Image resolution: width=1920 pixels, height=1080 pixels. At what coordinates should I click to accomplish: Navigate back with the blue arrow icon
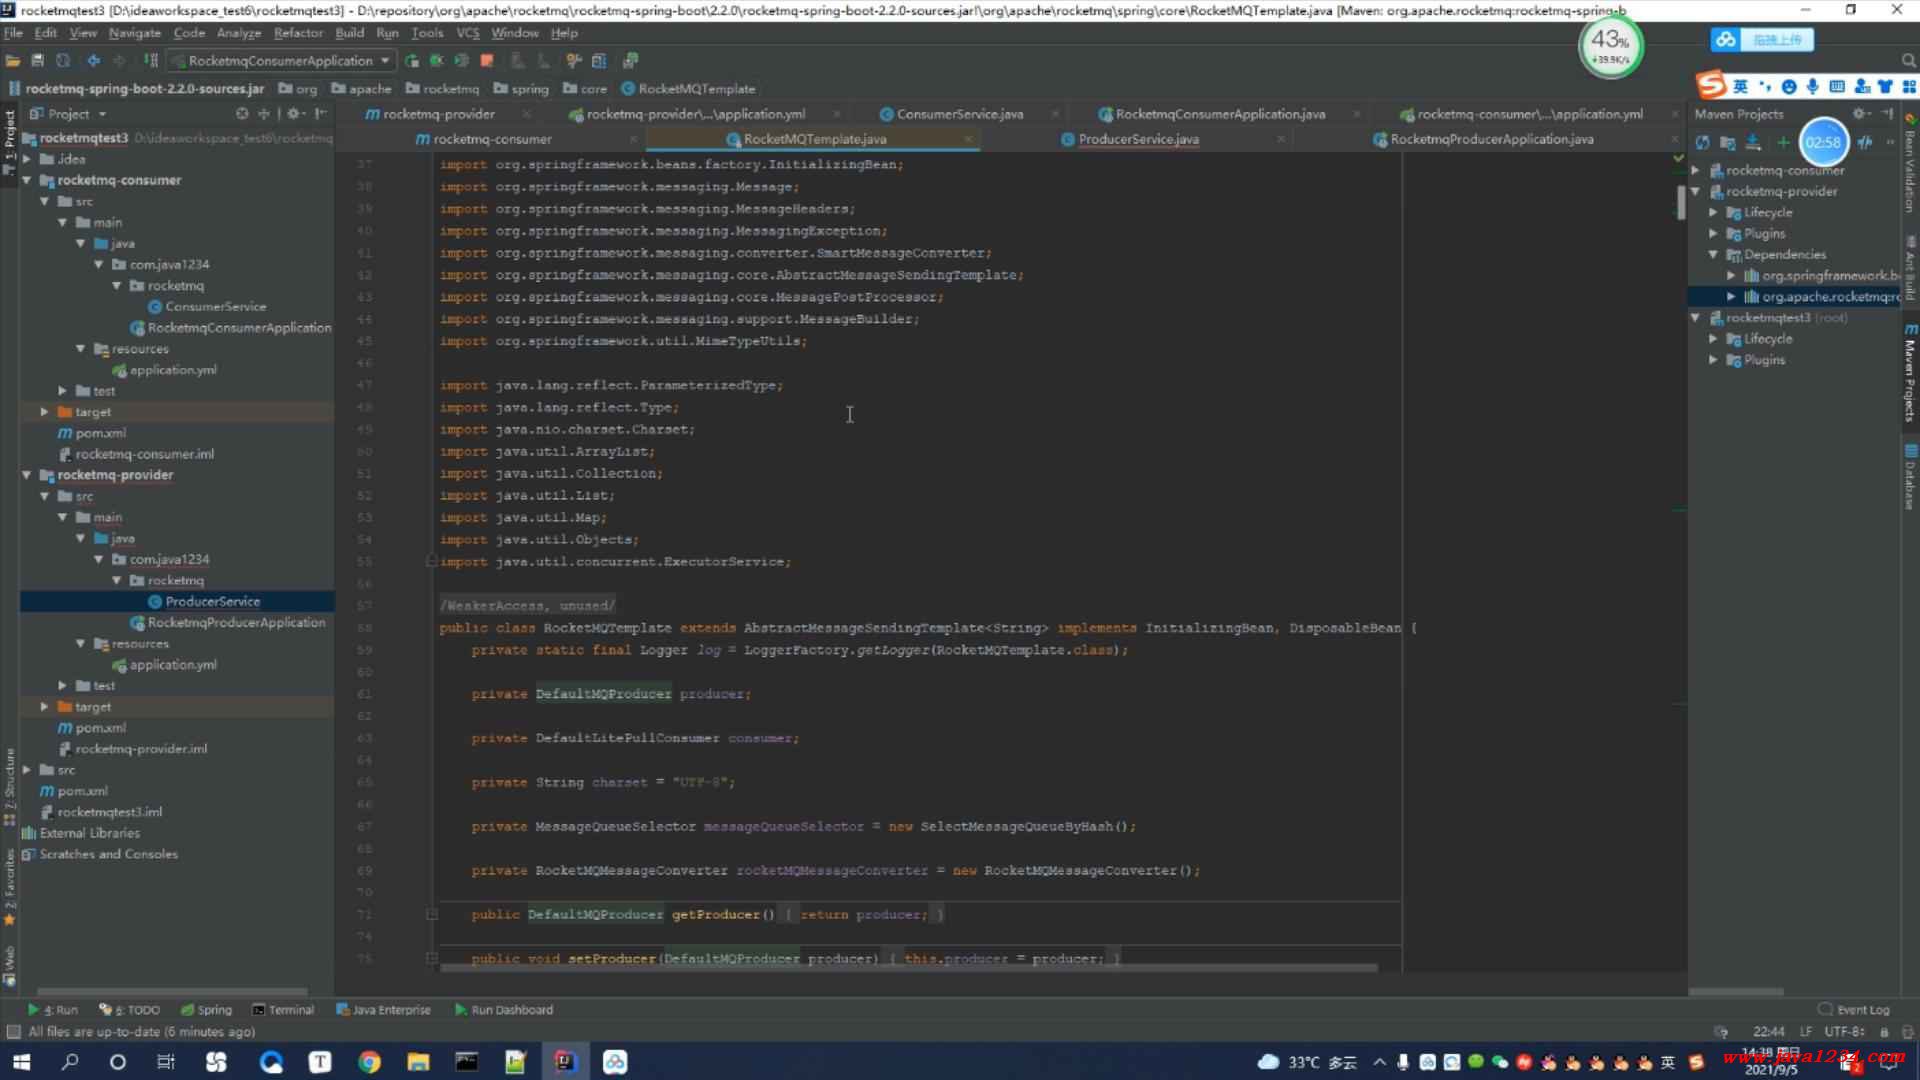tap(93, 61)
